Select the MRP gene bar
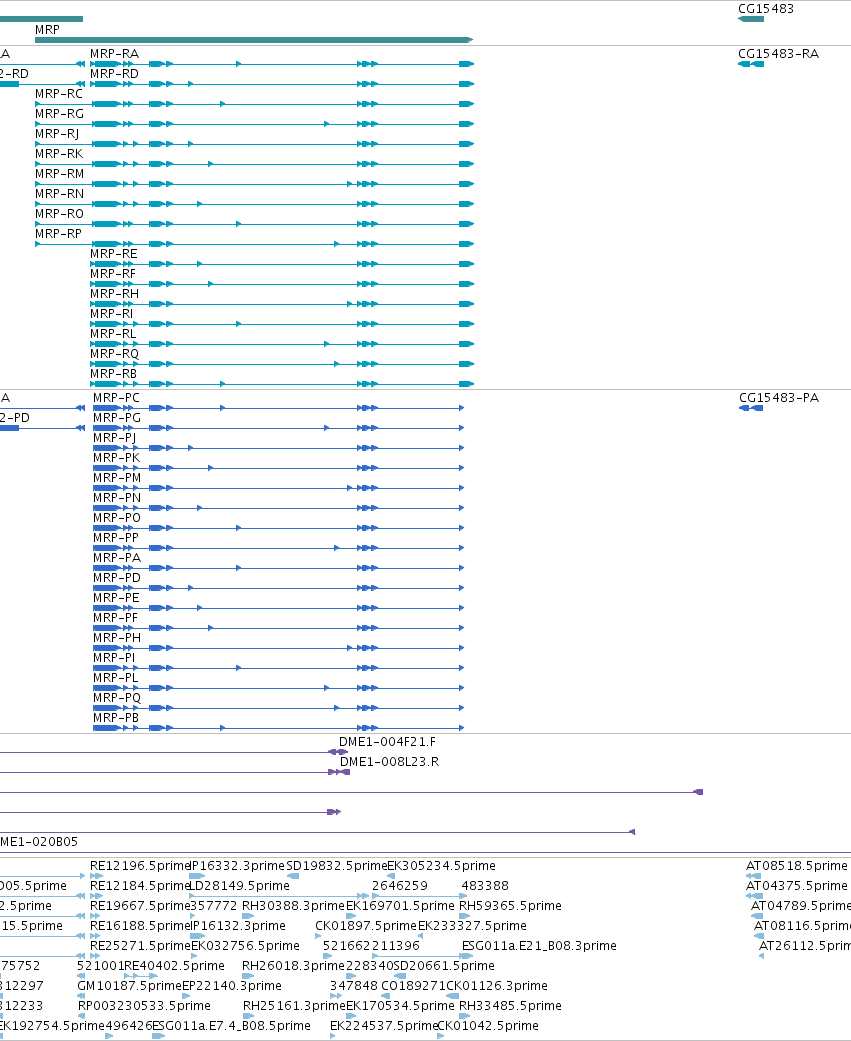The height and width of the screenshot is (1041, 851). pyautogui.click(x=254, y=40)
